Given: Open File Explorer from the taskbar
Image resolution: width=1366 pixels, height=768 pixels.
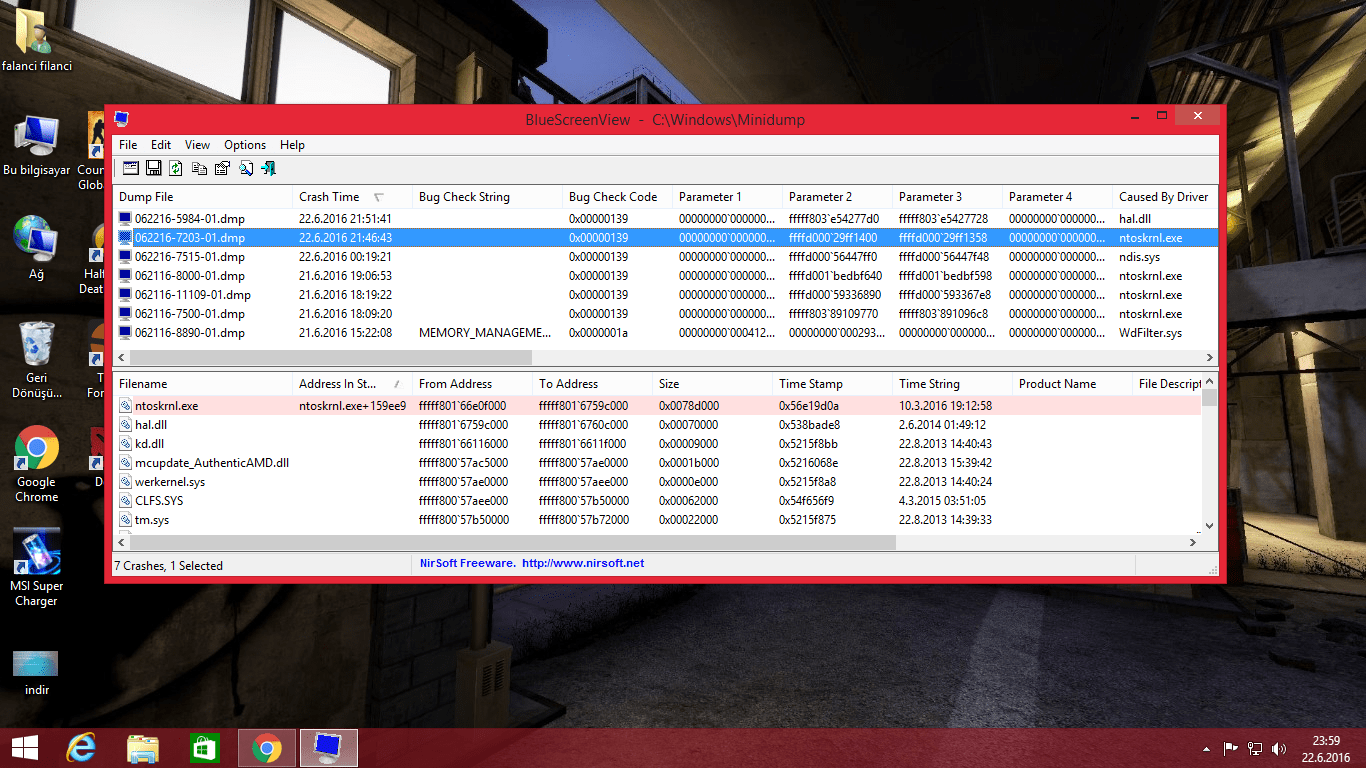Looking at the screenshot, I should (143, 748).
